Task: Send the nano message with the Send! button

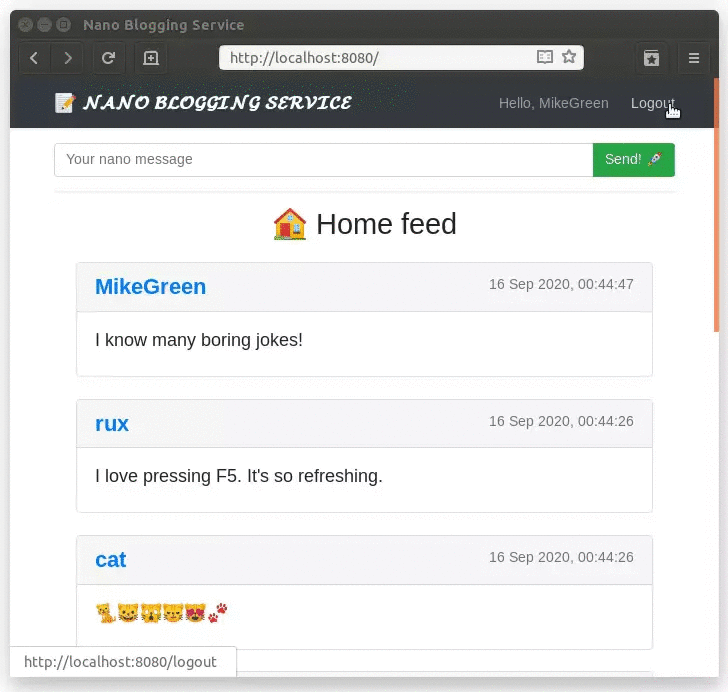Action: pyautogui.click(x=633, y=160)
